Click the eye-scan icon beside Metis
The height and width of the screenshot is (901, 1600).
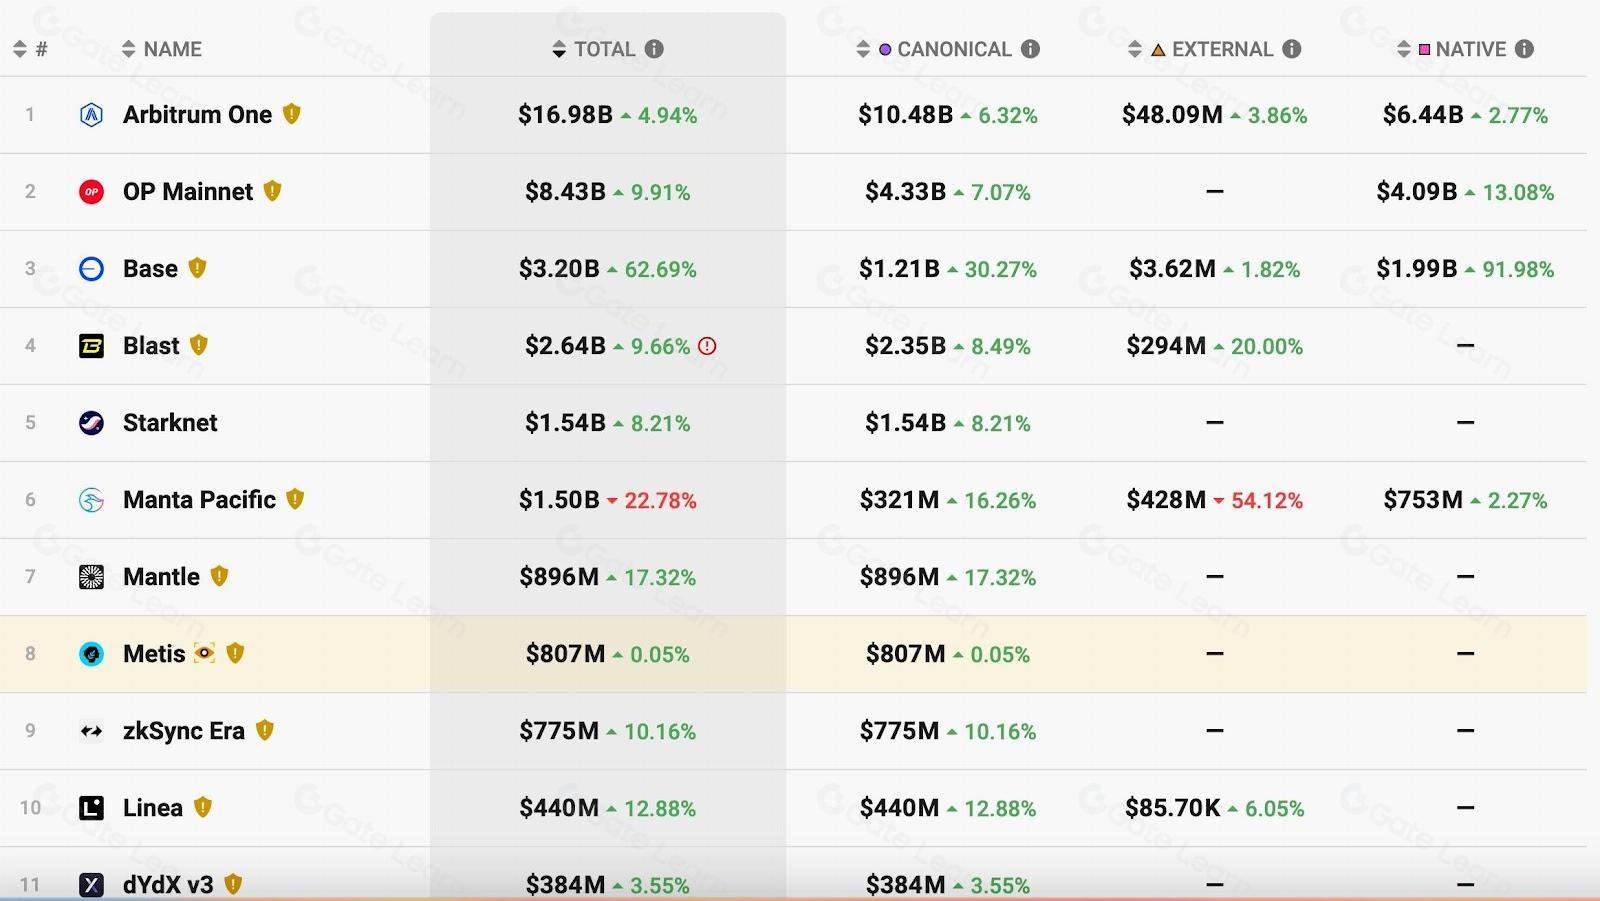tap(204, 653)
